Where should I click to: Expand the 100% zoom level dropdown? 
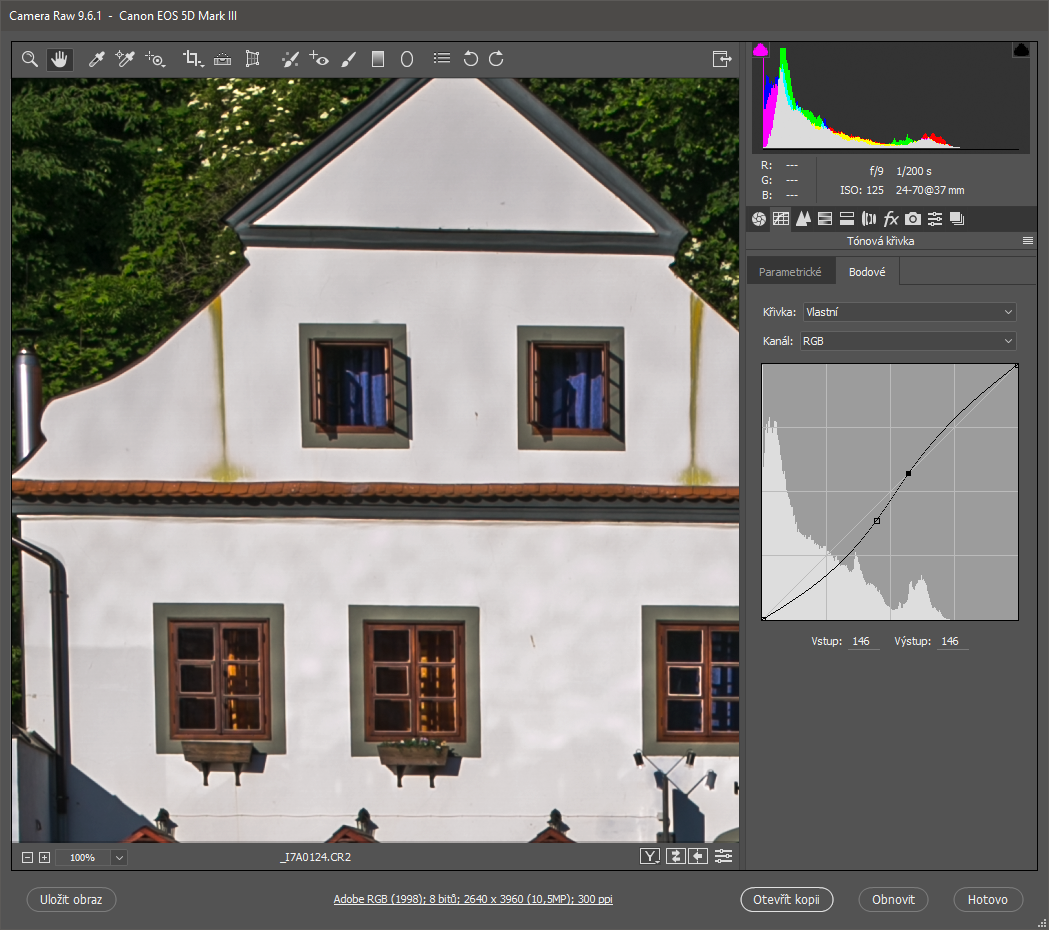click(120, 857)
